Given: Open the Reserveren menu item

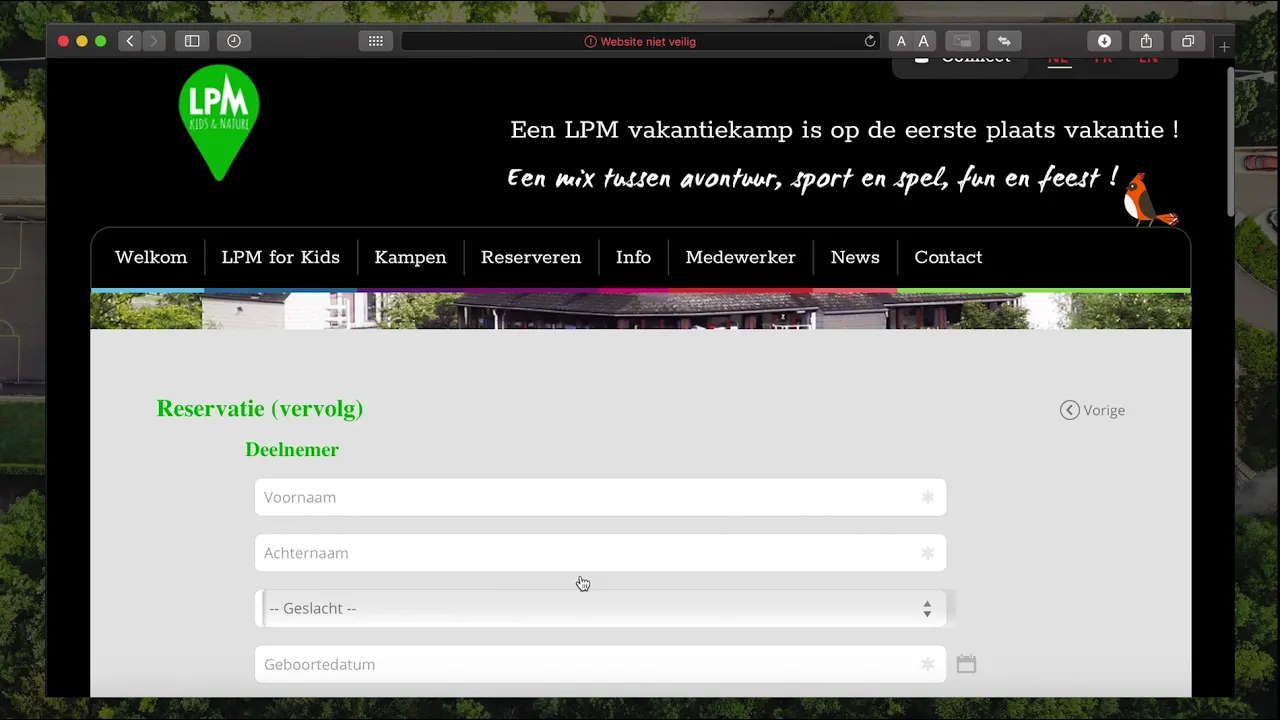Looking at the screenshot, I should coord(531,257).
